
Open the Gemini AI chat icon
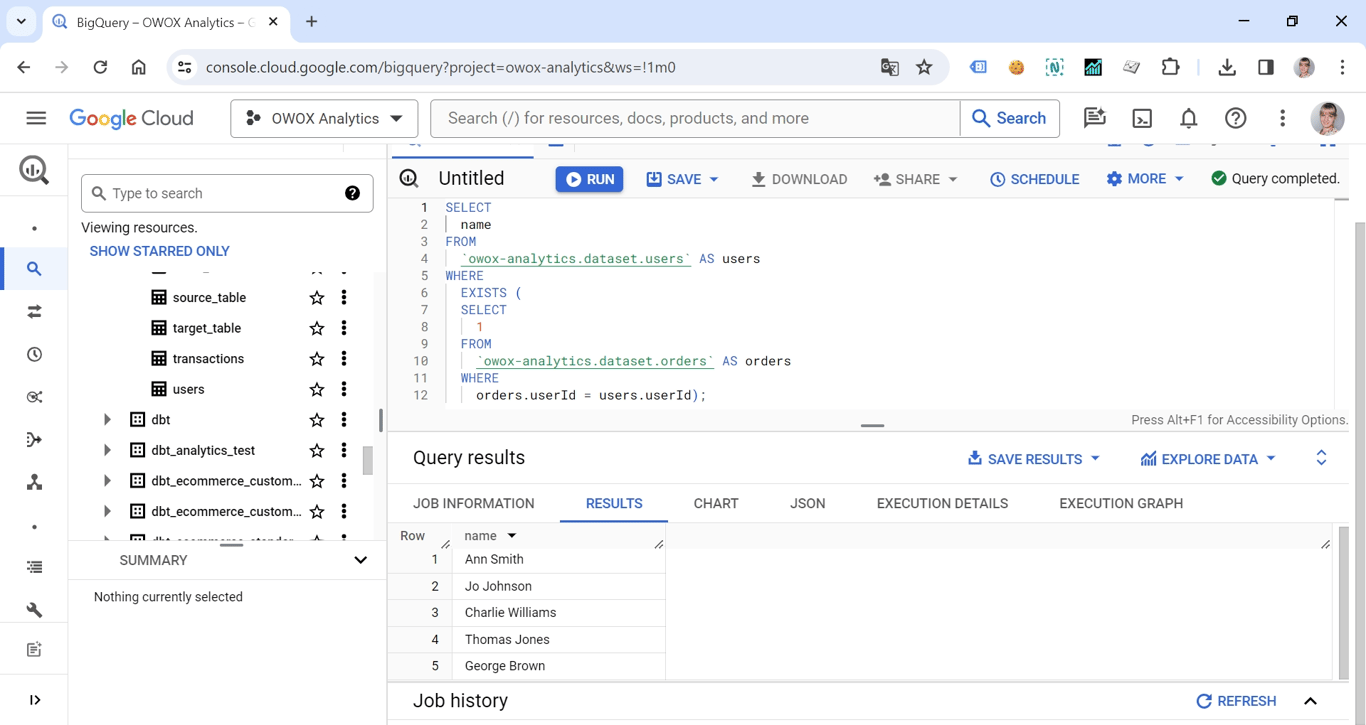1095,118
